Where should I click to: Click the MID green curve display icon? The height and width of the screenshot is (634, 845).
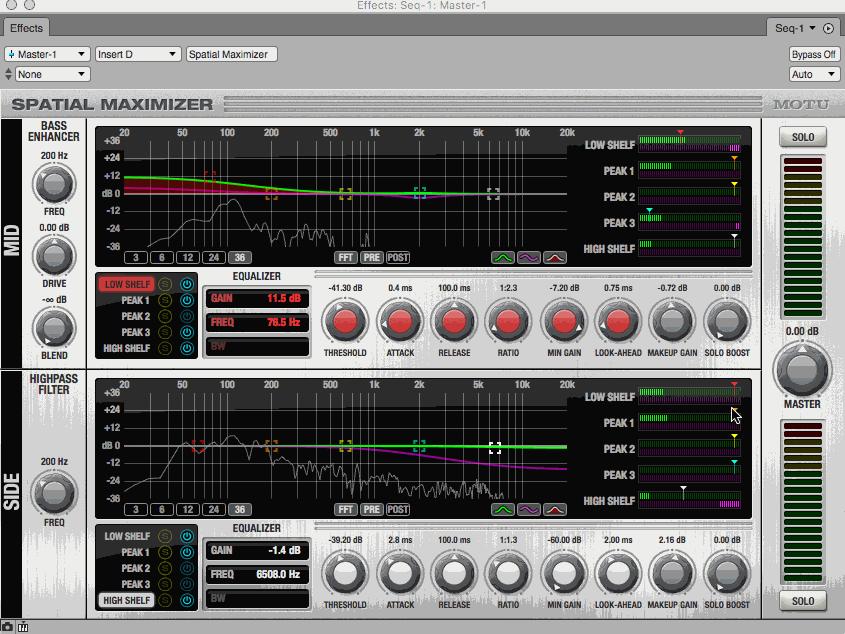coord(503,258)
